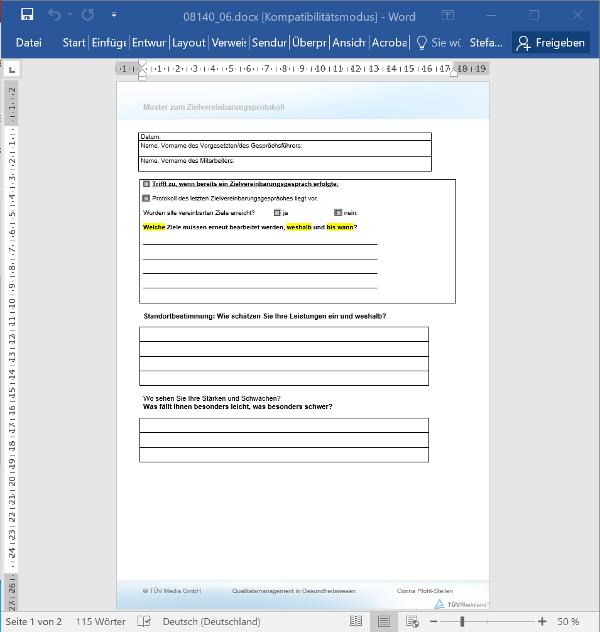600x632 pixels.
Task: Click the lightbulb 'Sie wünschen' search icon
Action: click(422, 43)
